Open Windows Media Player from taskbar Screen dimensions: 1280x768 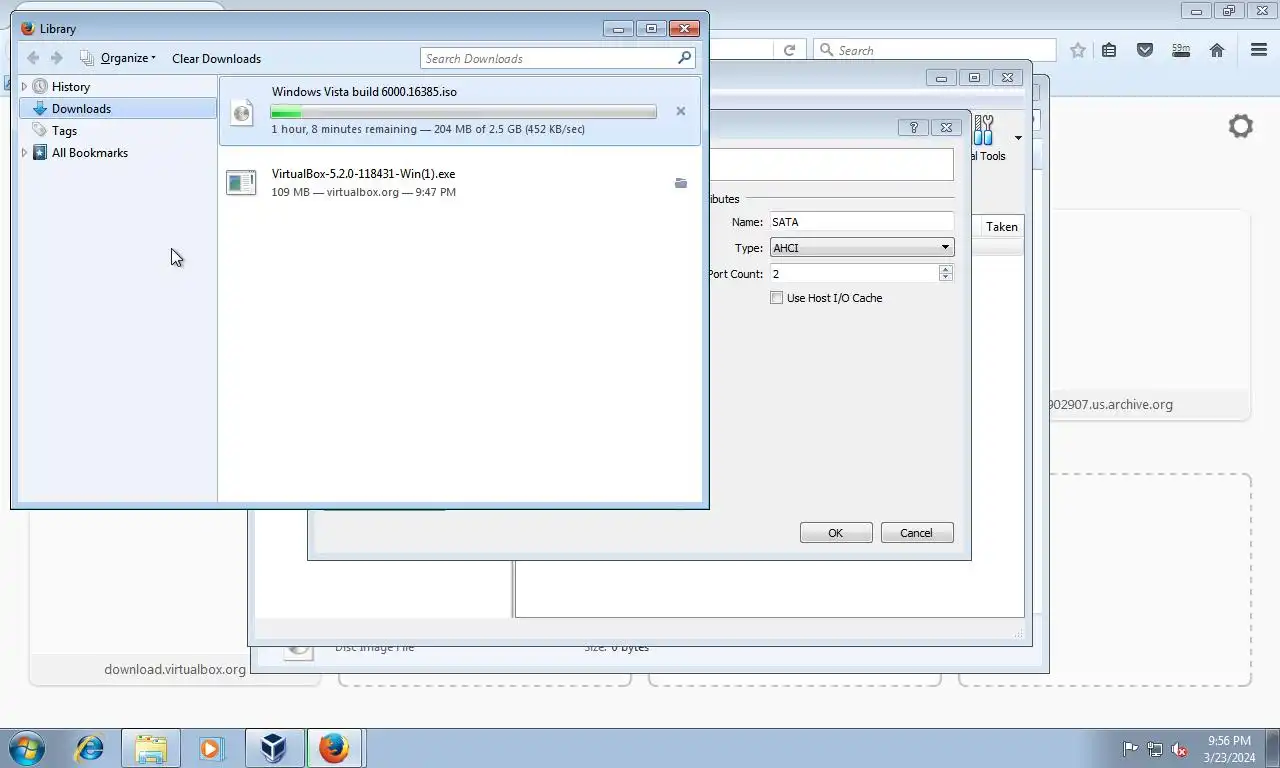click(x=211, y=748)
